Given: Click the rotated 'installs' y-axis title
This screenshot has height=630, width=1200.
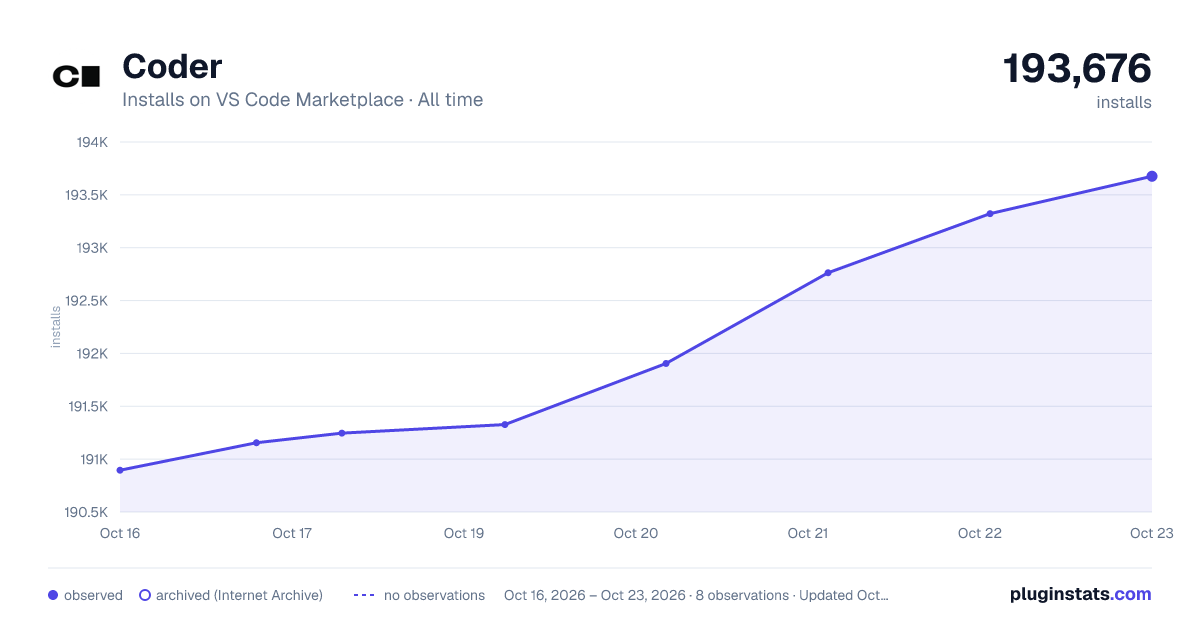Looking at the screenshot, I should click(56, 327).
